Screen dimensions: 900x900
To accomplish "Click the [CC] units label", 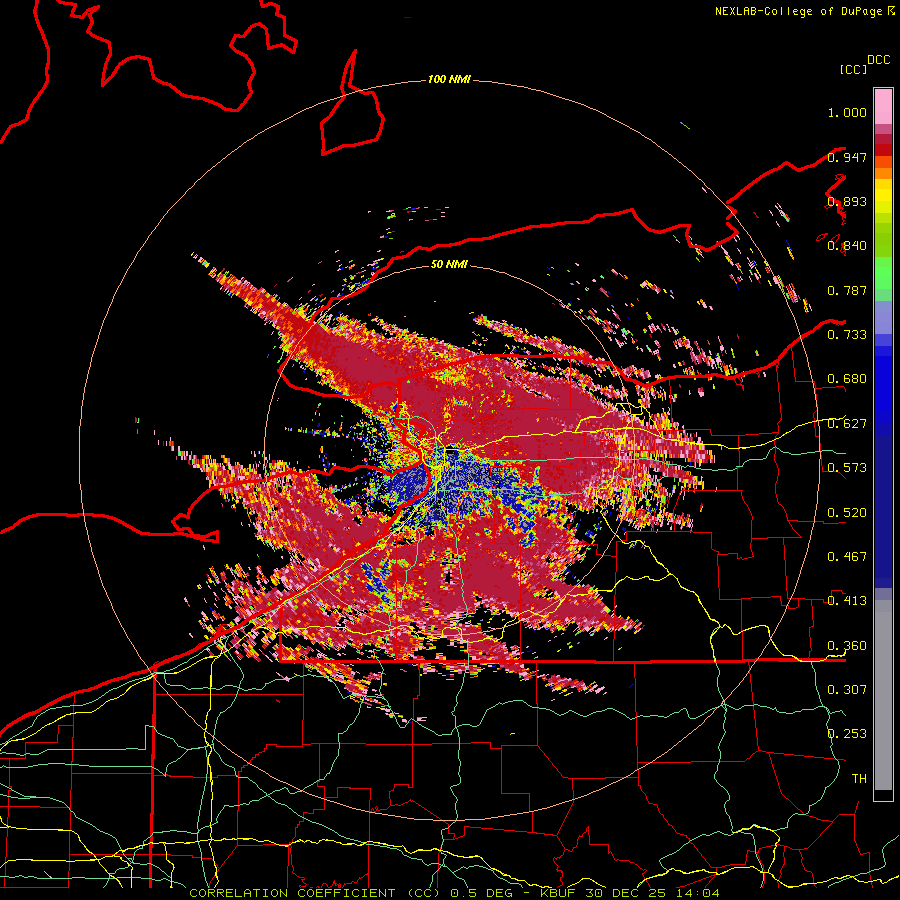I will [x=854, y=69].
